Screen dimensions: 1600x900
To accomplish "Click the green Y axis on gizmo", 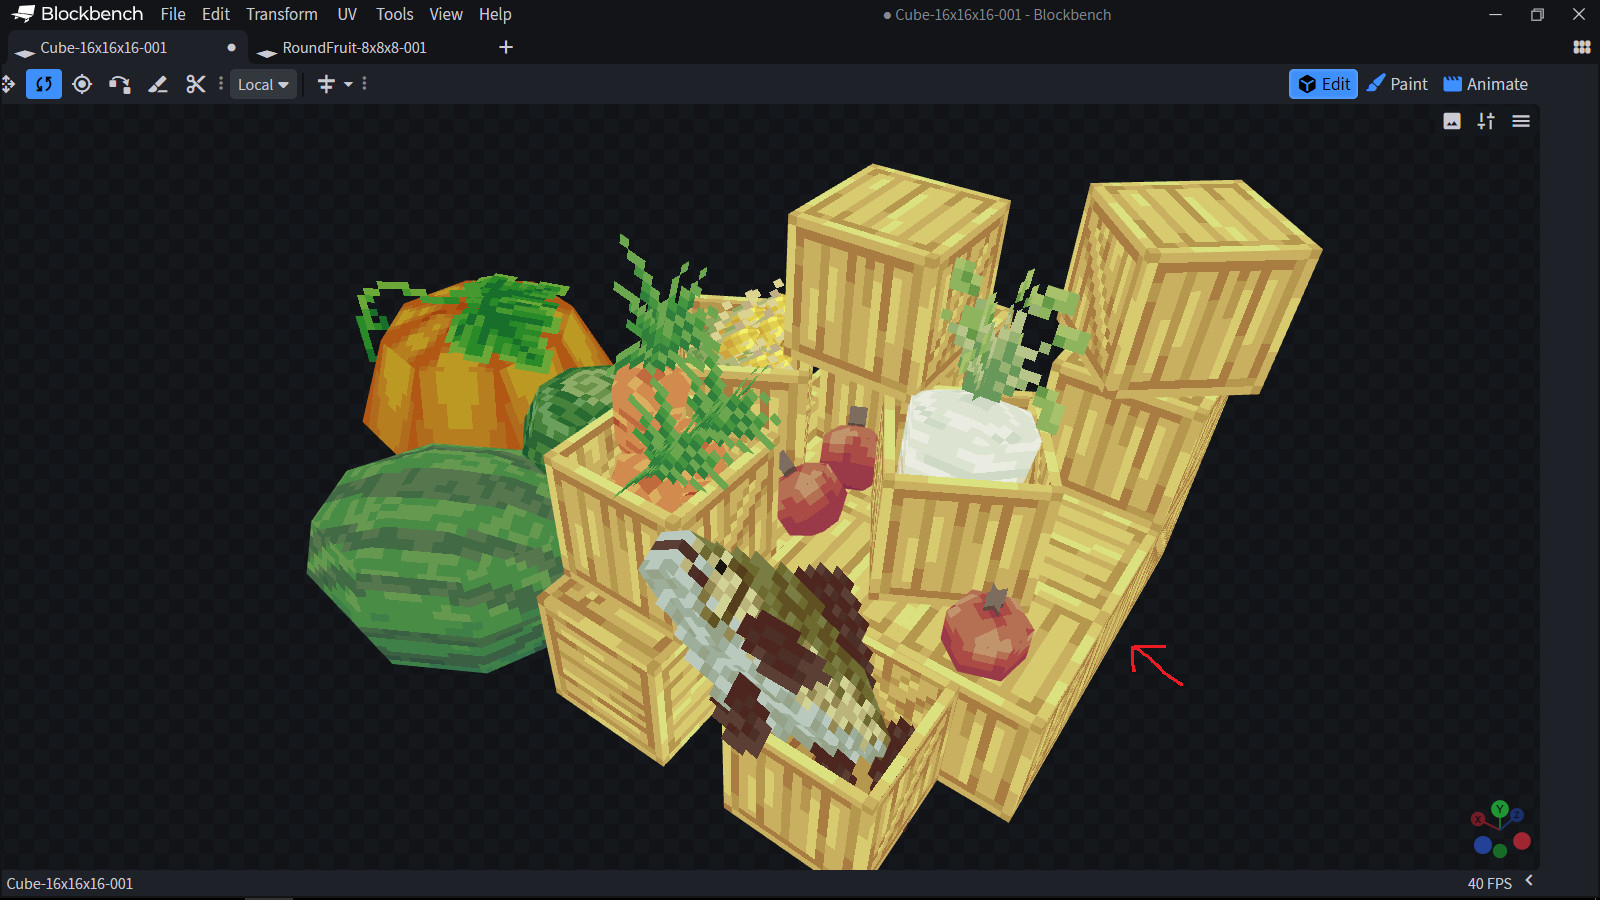I will click(1499, 808).
